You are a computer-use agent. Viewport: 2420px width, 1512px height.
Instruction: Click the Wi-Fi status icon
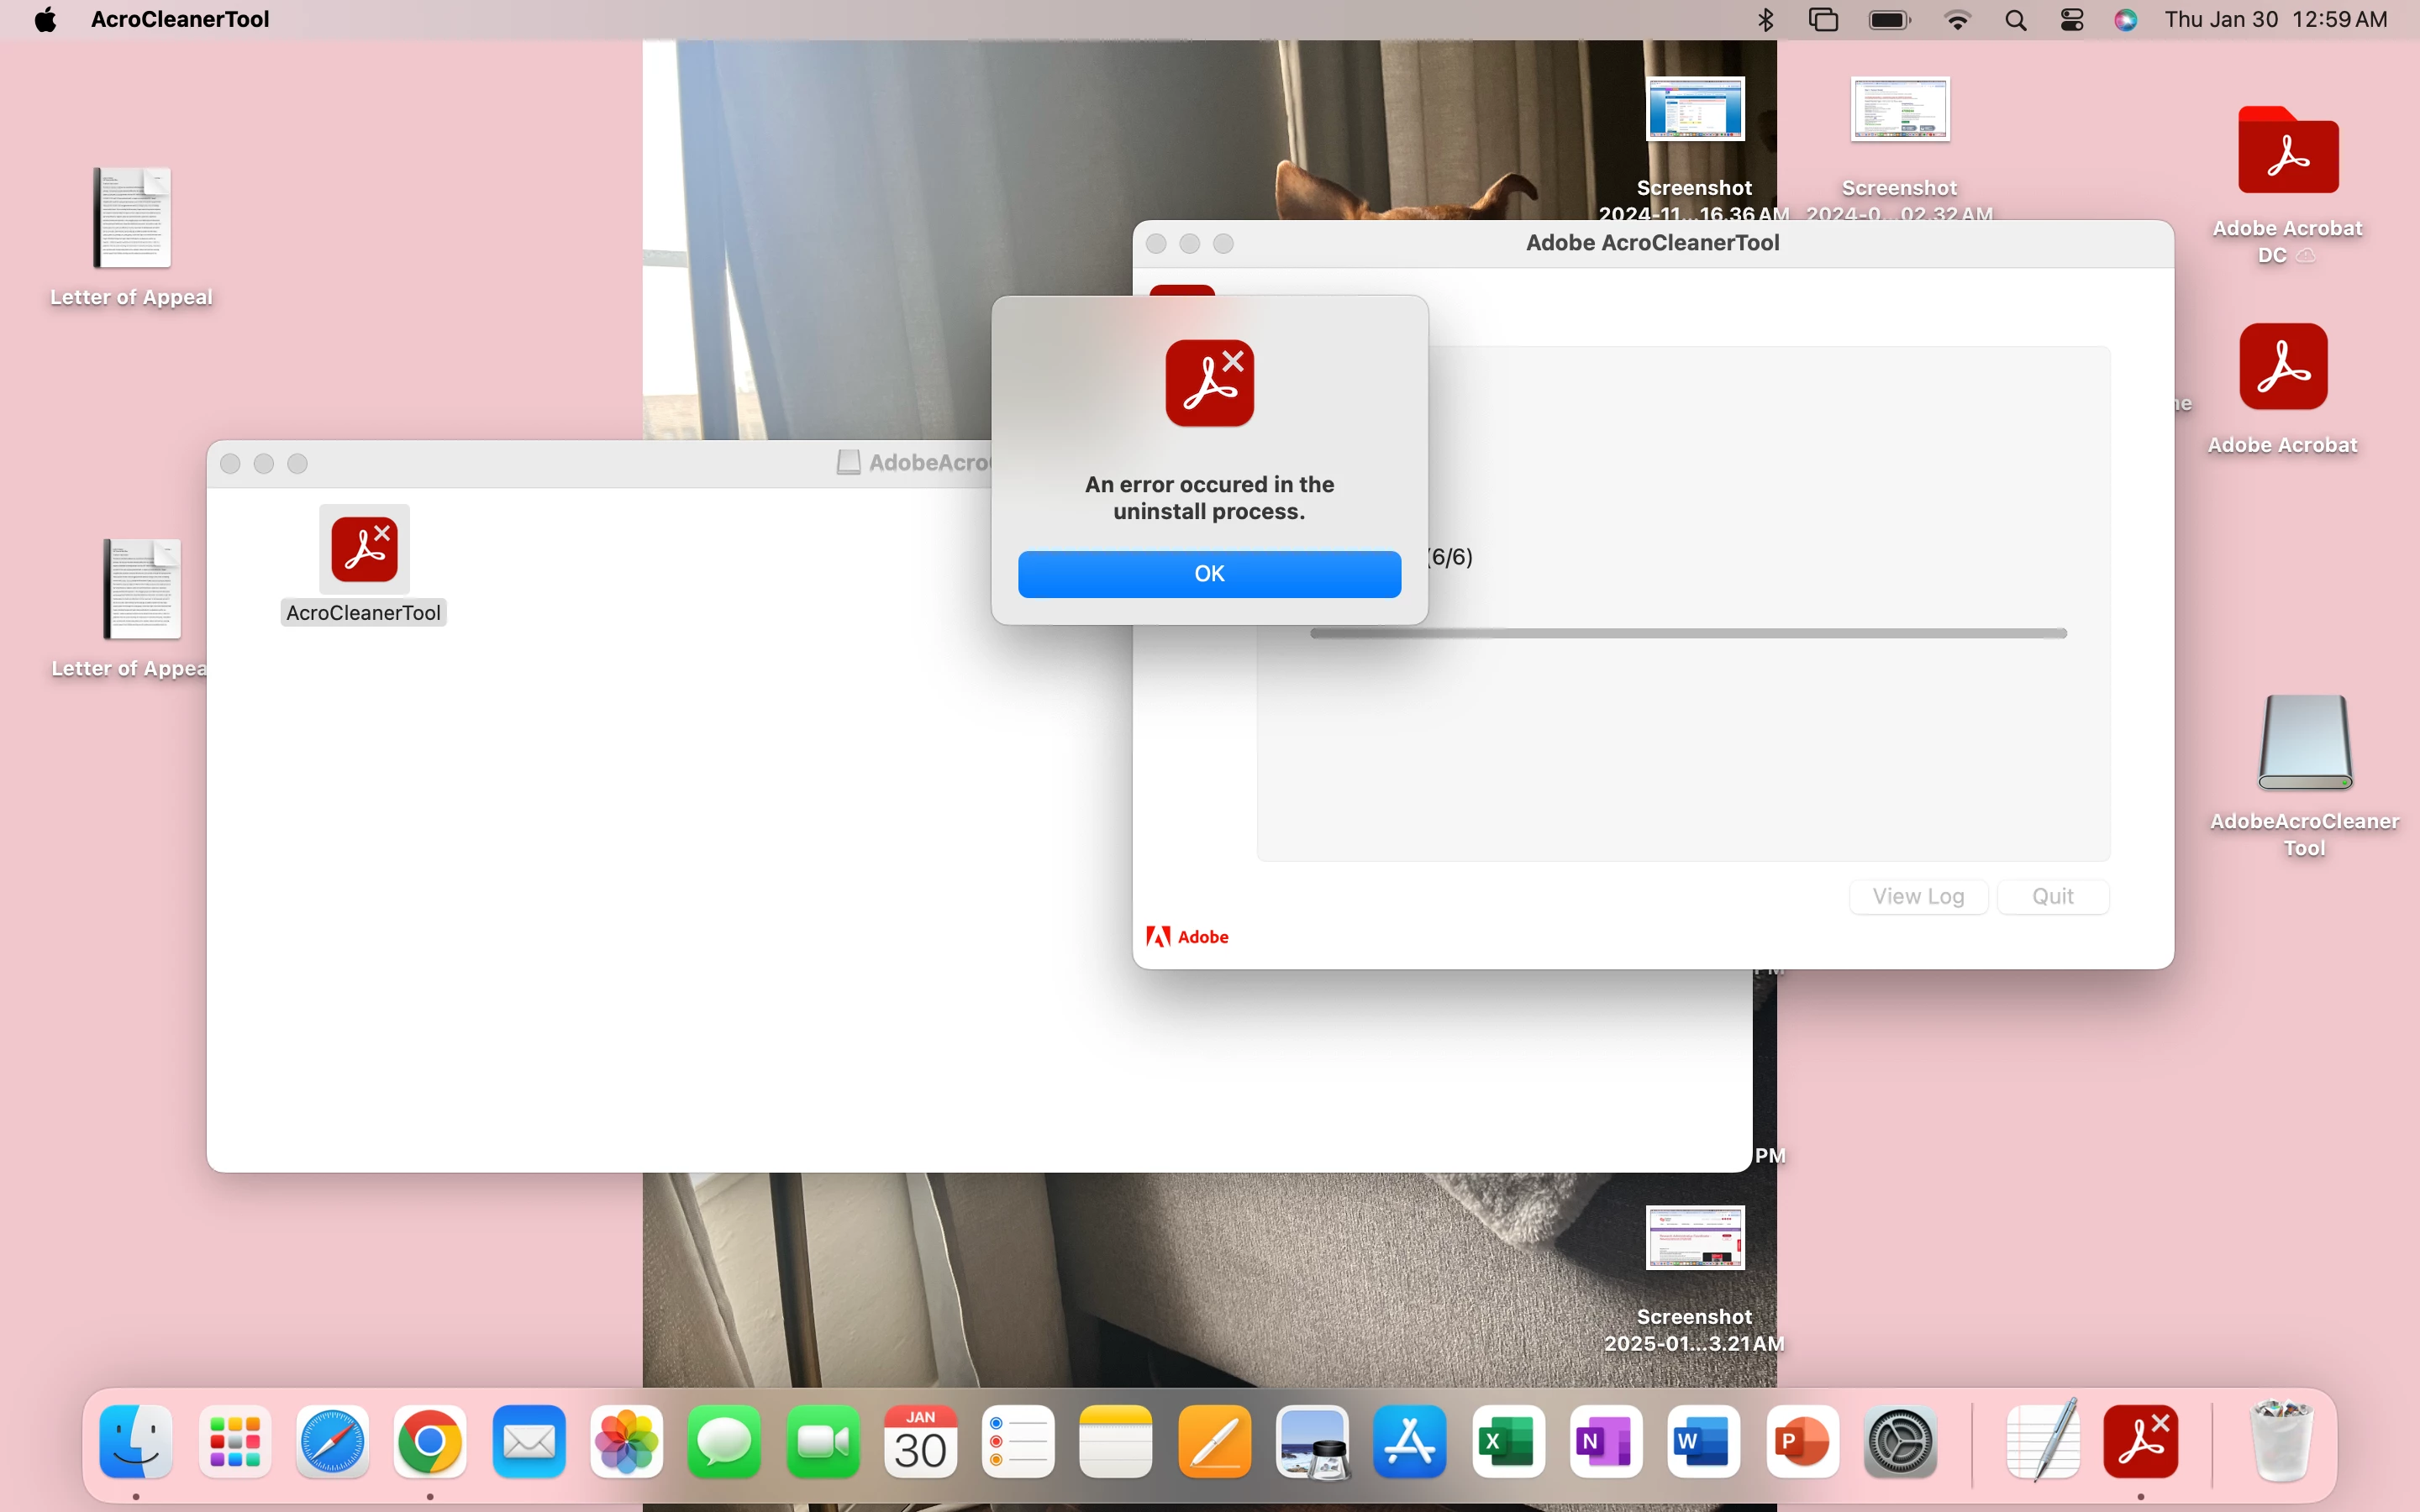click(x=1957, y=19)
